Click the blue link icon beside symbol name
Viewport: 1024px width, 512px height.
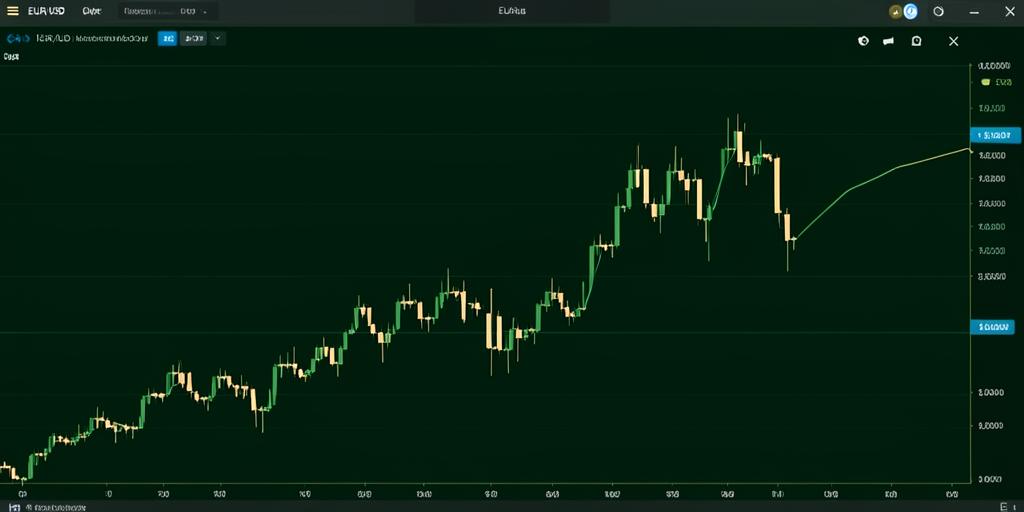click(18, 39)
